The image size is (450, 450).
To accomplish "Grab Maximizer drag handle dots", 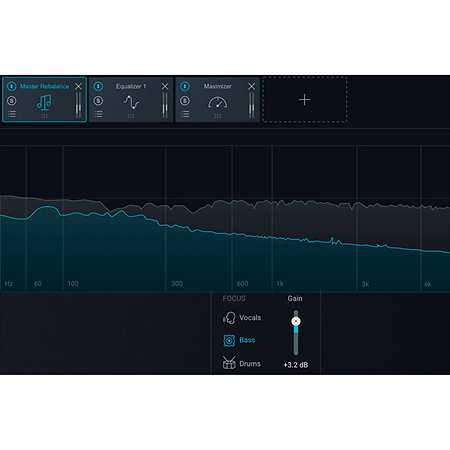I will pos(218,116).
